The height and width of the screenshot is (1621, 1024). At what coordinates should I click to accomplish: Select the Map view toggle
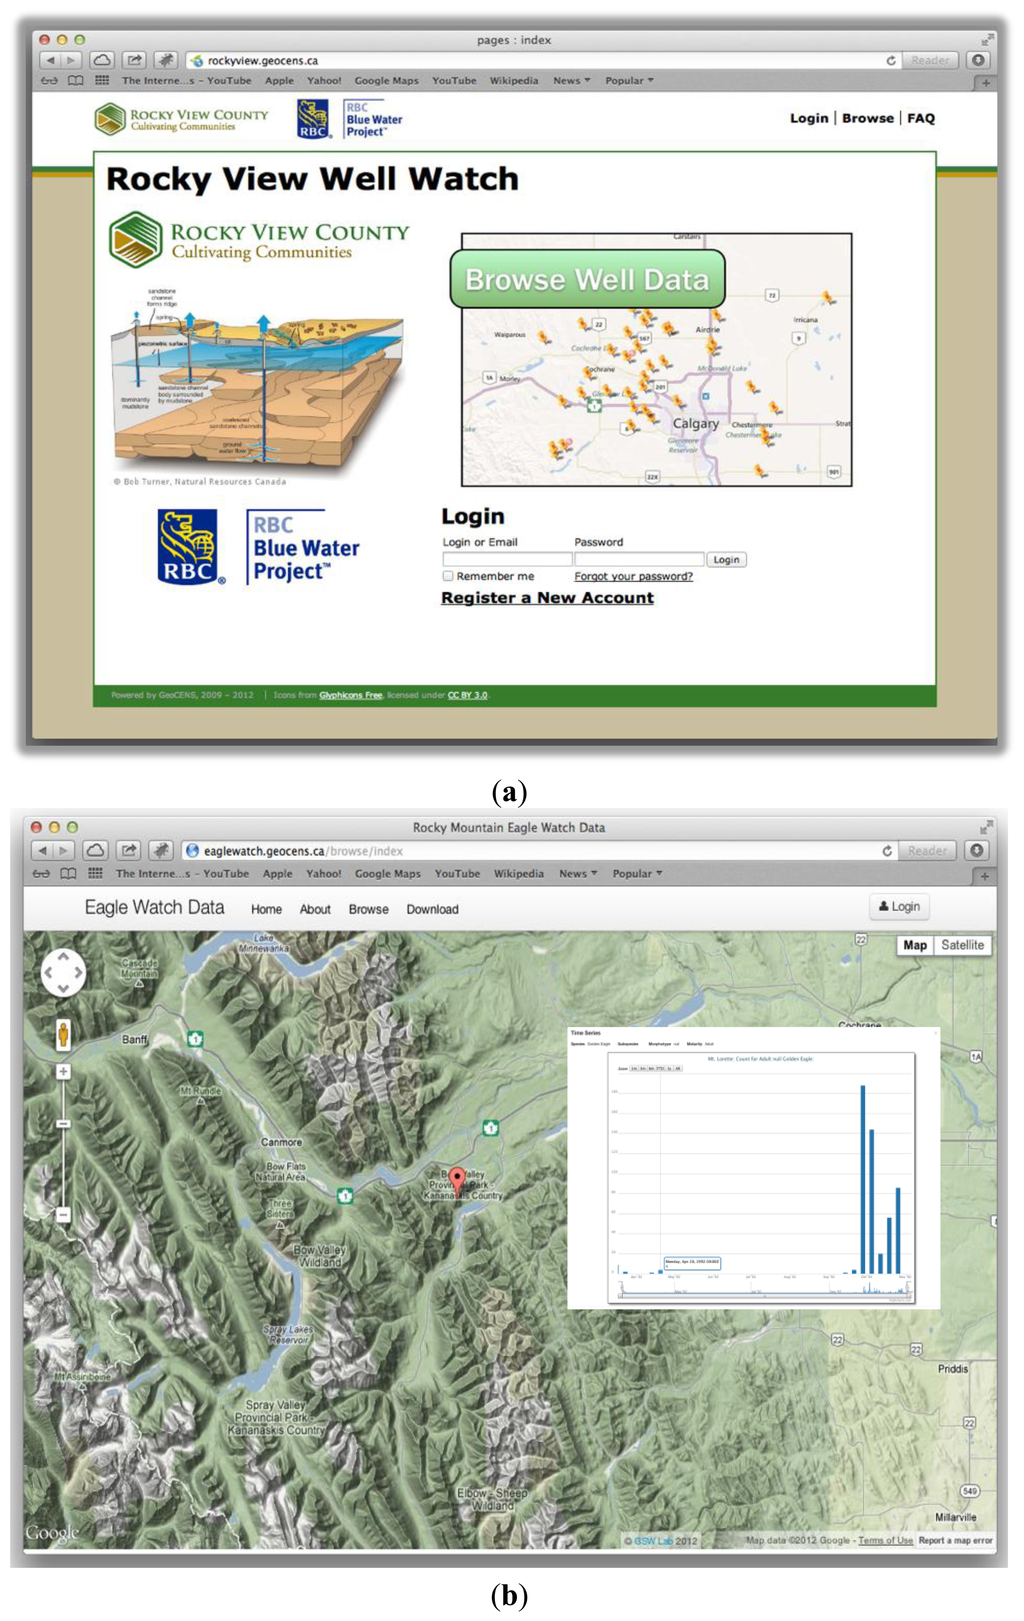click(915, 945)
